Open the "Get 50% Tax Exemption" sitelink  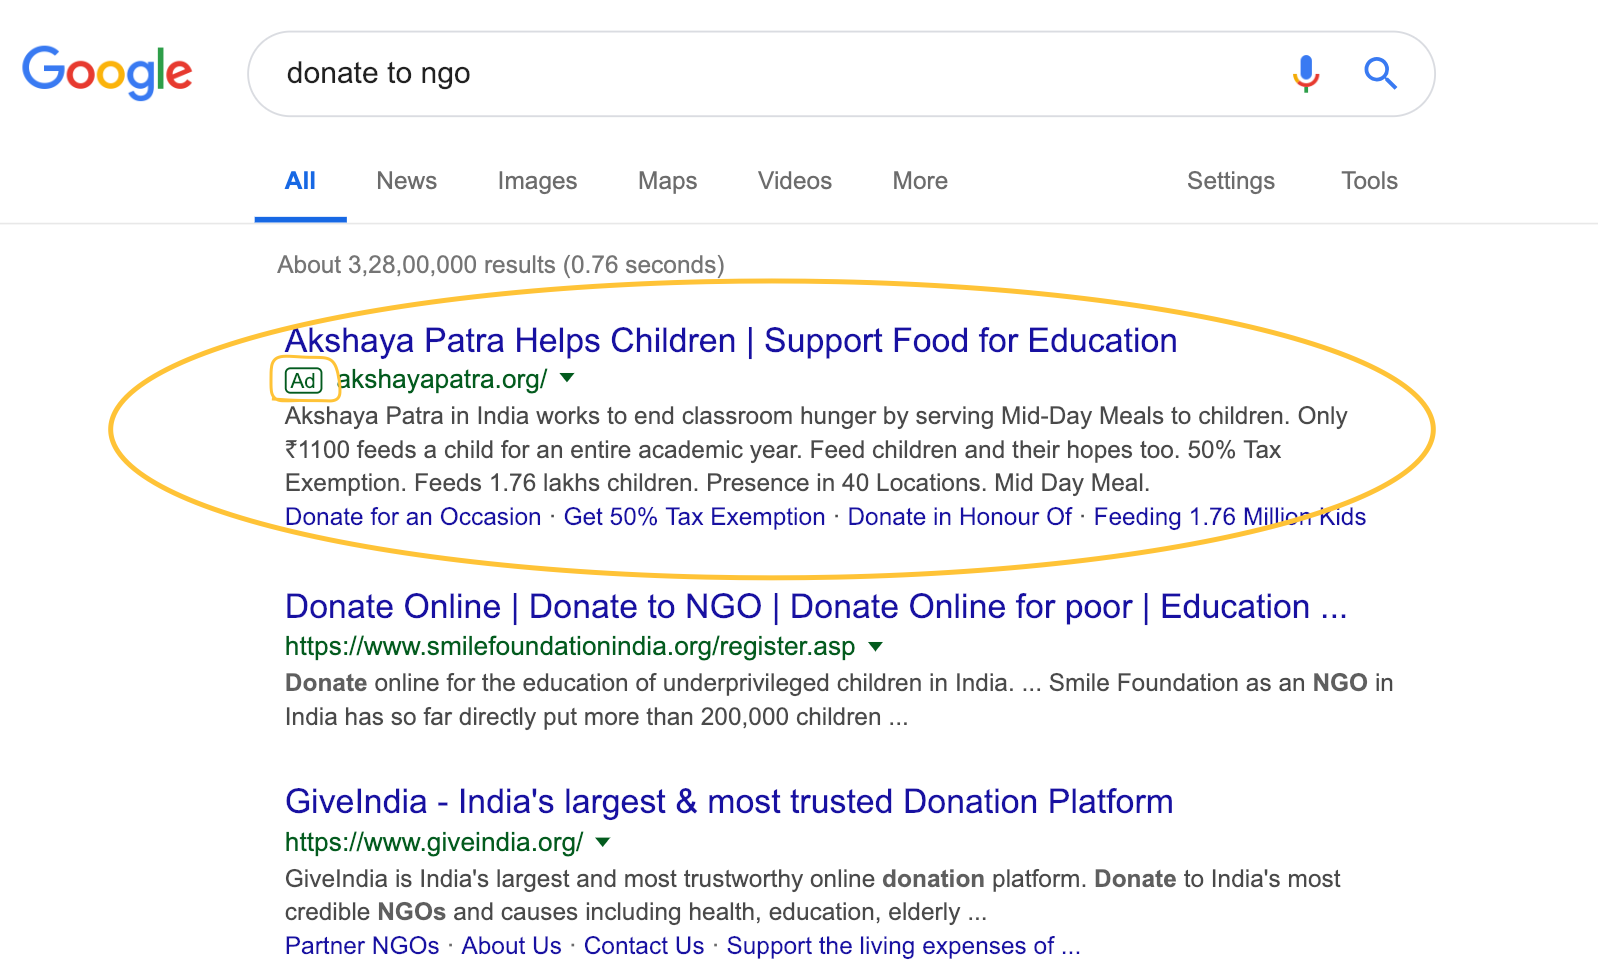coord(694,517)
